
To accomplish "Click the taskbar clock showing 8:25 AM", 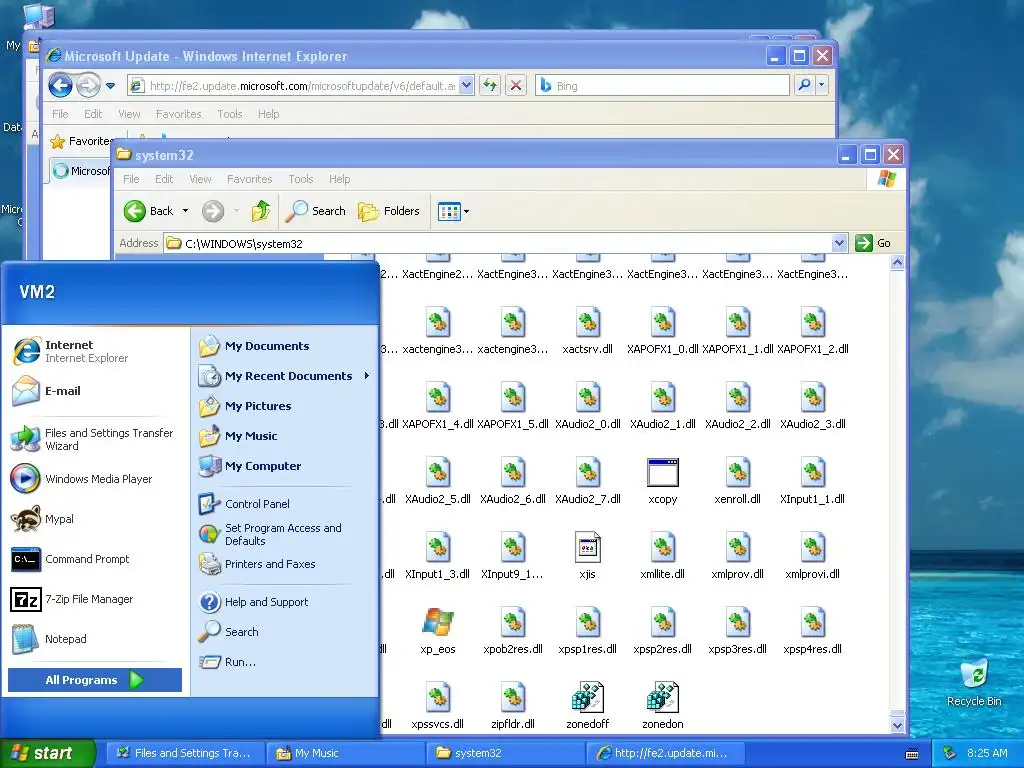I will pos(987,753).
